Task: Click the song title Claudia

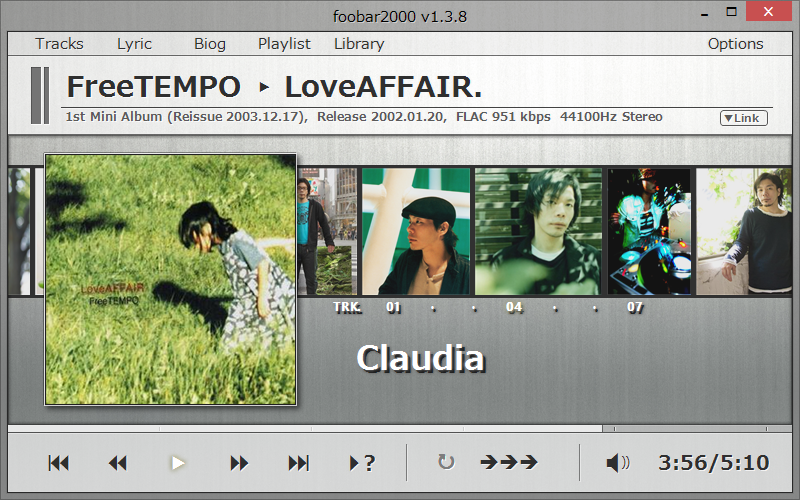Action: pos(420,358)
